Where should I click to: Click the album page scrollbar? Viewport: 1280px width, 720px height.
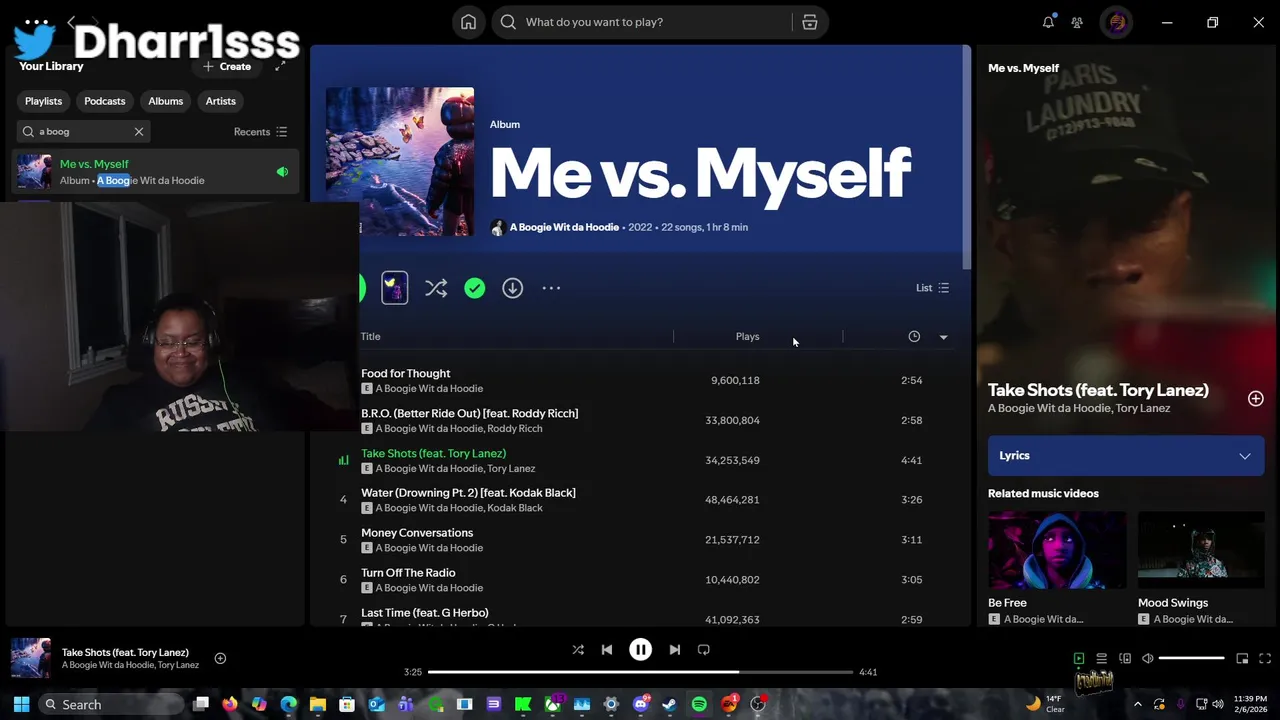[x=966, y=158]
